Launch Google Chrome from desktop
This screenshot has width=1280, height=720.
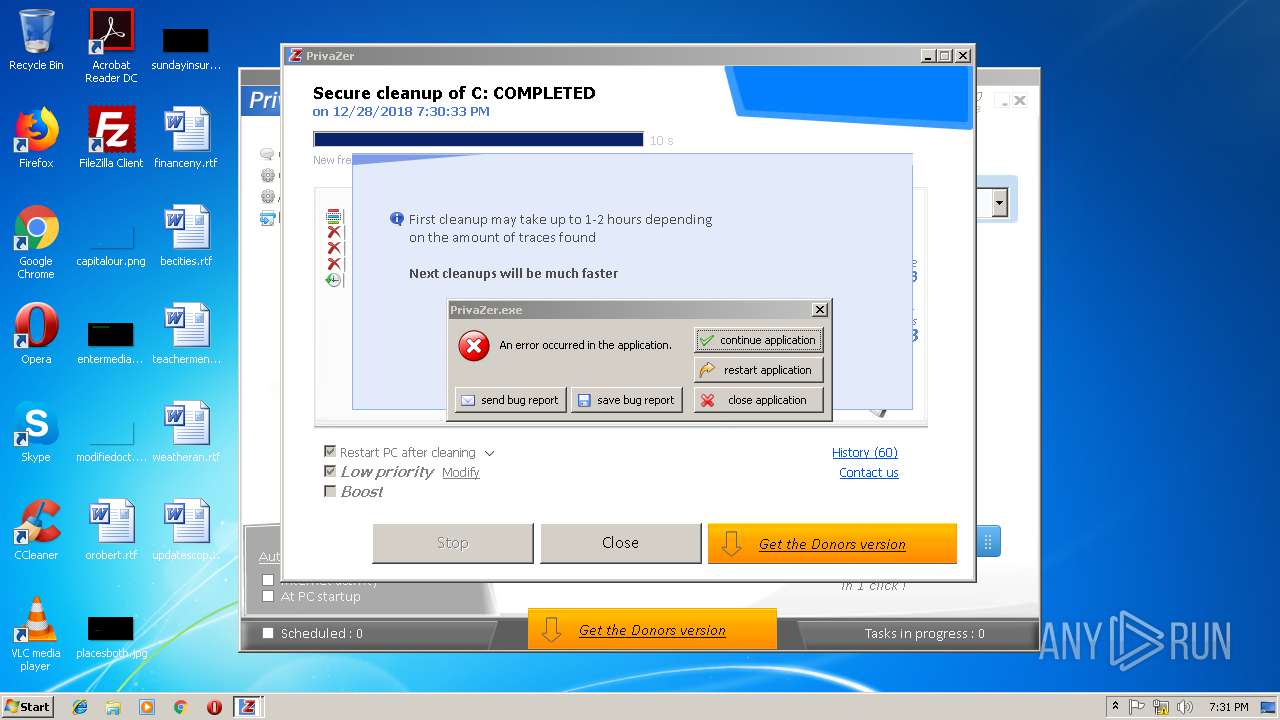36,242
